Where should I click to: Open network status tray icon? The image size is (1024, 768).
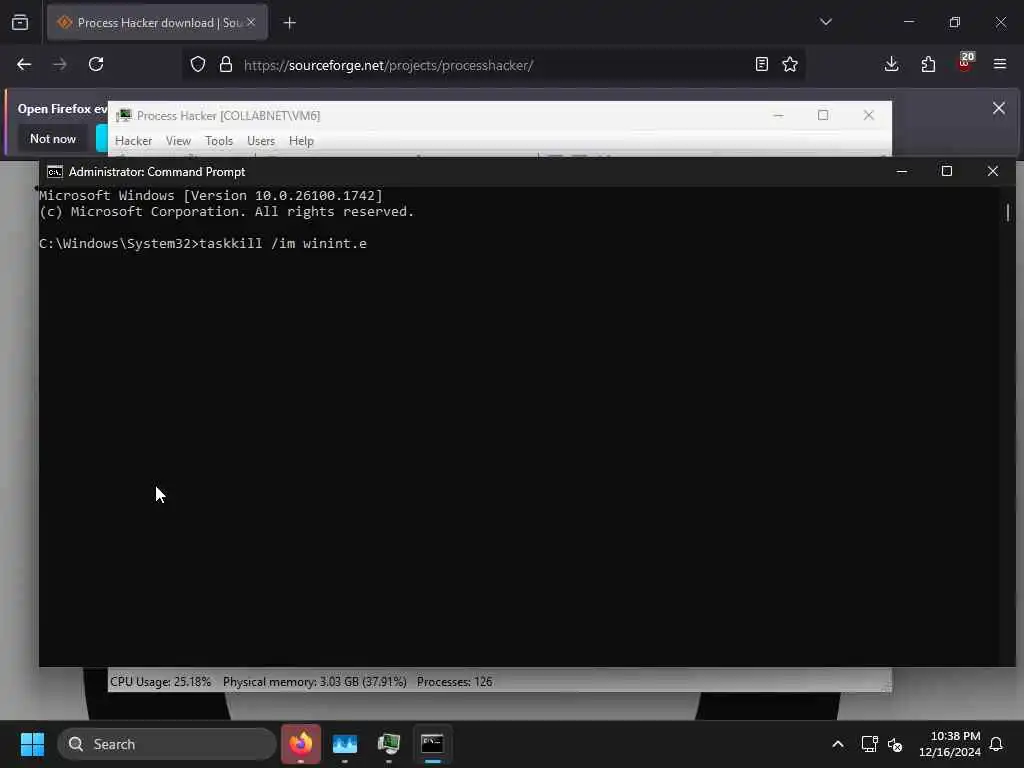pyautogui.click(x=869, y=744)
